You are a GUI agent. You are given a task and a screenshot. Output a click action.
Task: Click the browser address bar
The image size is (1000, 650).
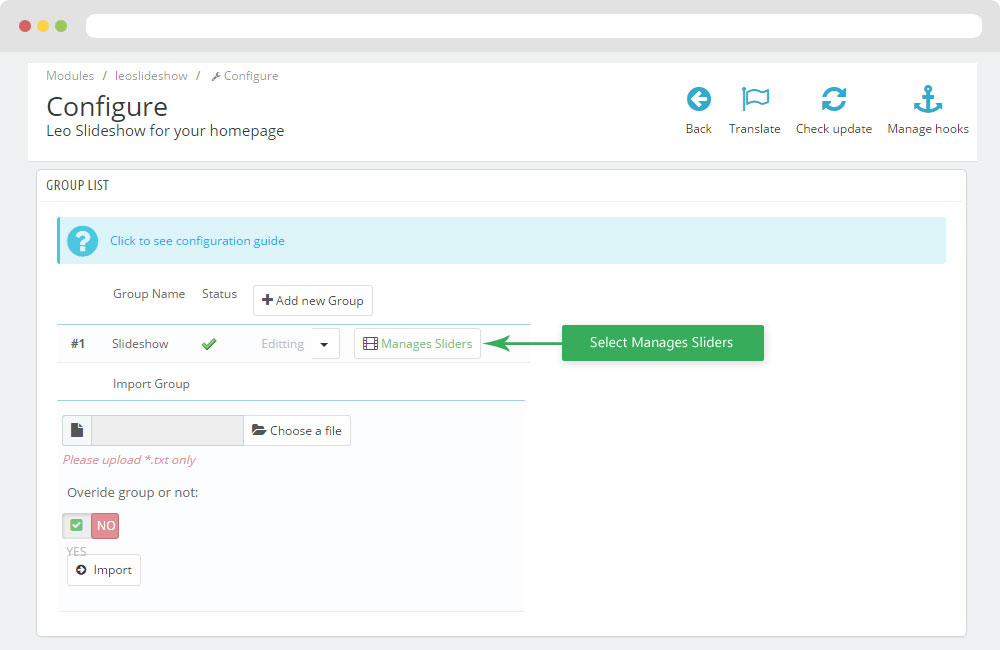[x=534, y=26]
